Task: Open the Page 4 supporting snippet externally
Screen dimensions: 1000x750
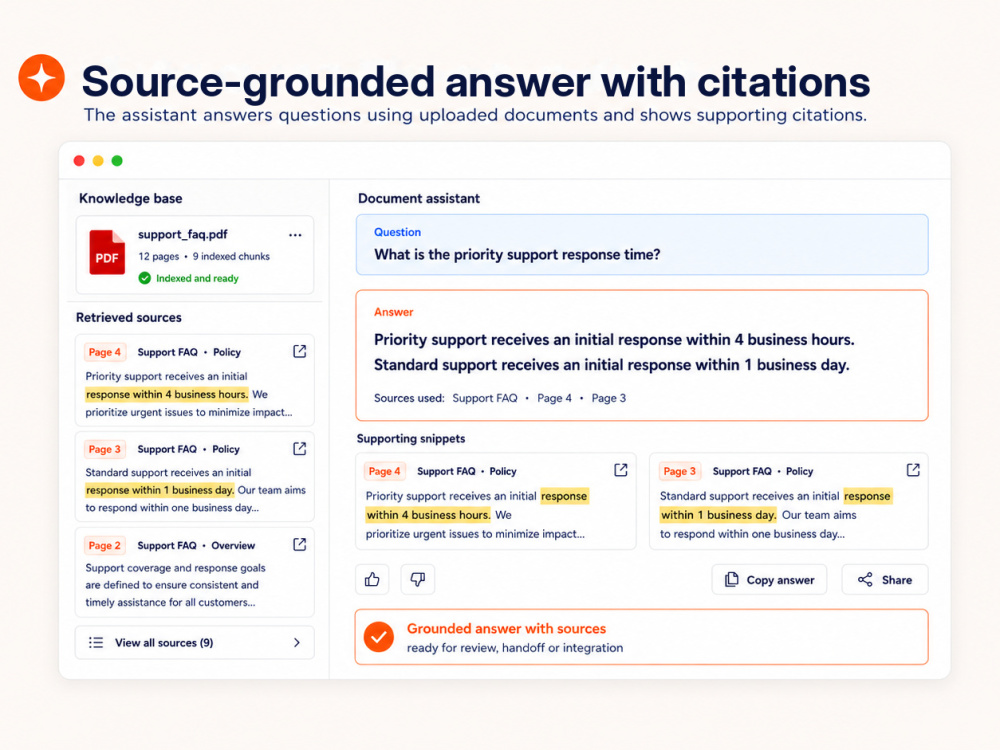Action: coord(621,470)
